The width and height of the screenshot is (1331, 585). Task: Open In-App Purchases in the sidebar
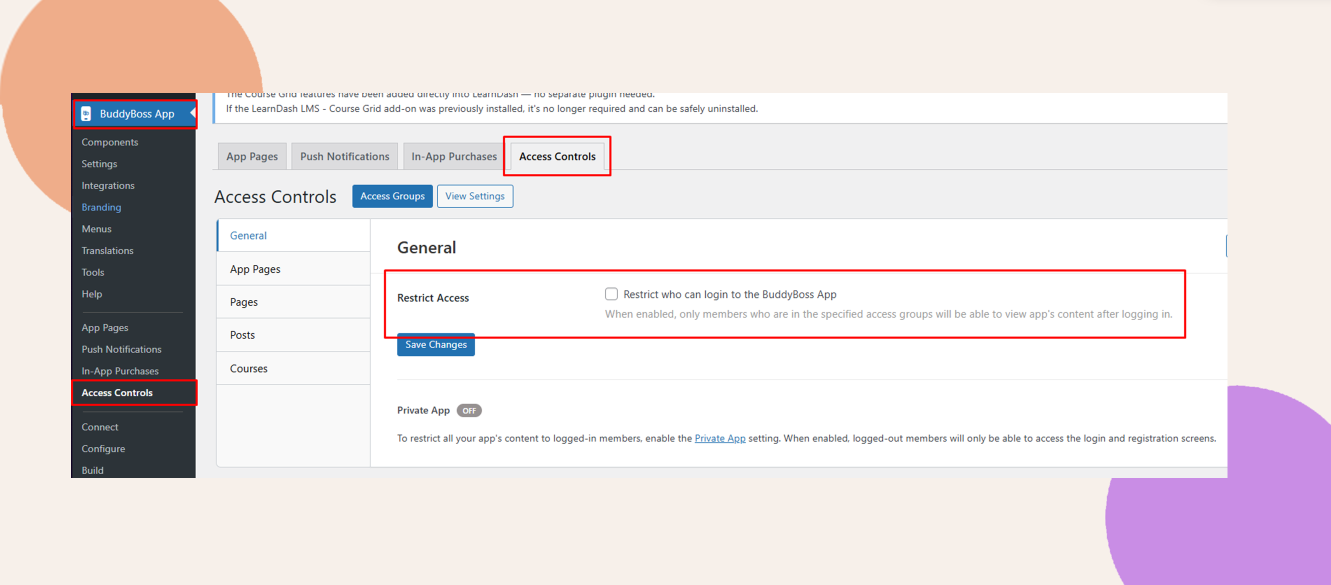point(120,371)
